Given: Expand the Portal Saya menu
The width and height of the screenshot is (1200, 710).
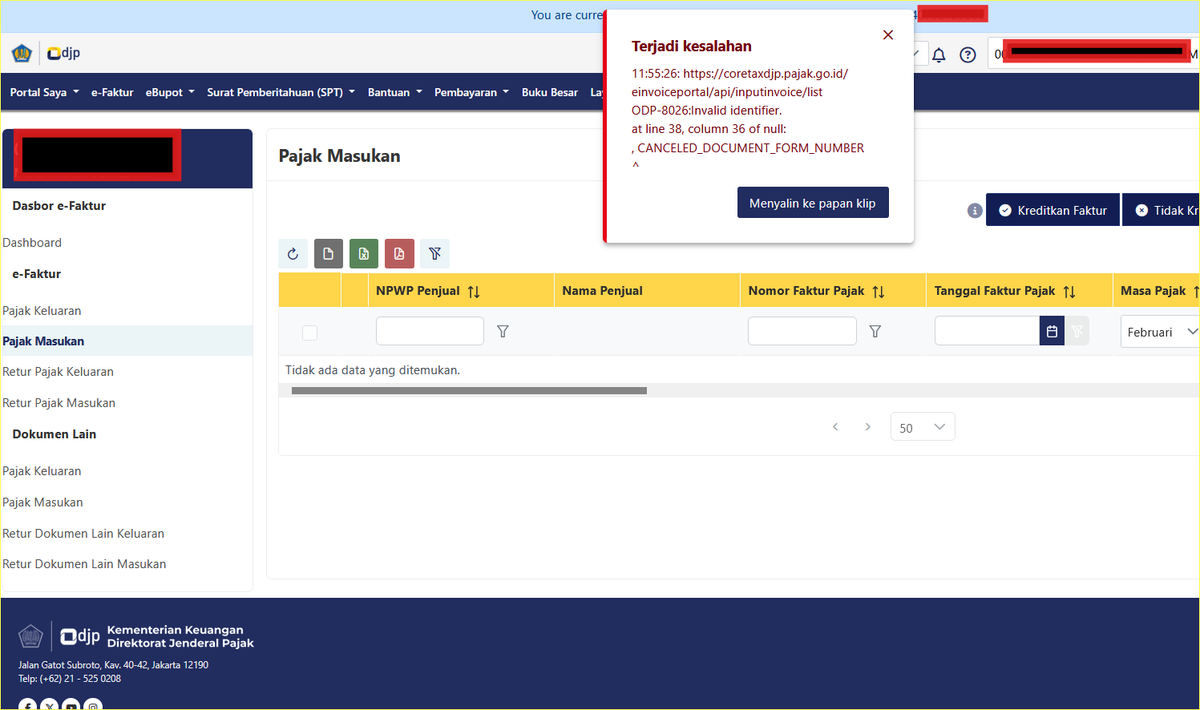Looking at the screenshot, I should click(x=44, y=92).
